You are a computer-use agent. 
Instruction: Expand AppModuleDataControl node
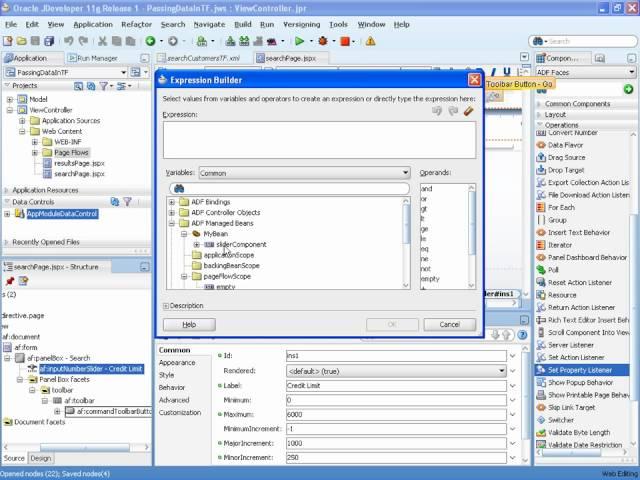click(x=7, y=214)
